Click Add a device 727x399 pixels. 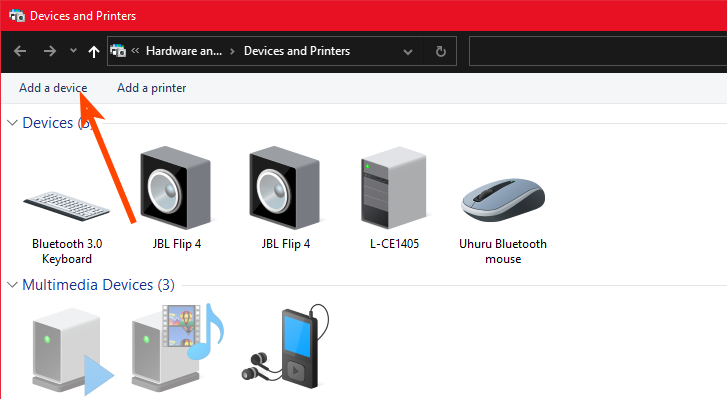click(53, 88)
